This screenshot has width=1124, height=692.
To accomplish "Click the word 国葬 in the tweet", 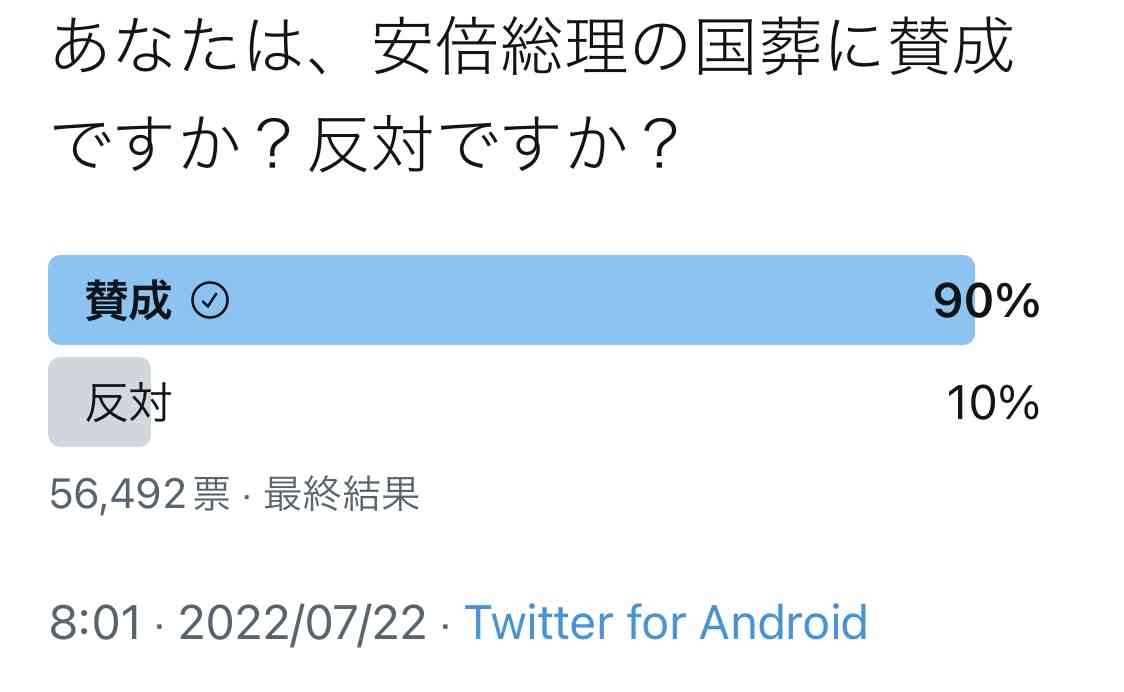I will tap(759, 46).
